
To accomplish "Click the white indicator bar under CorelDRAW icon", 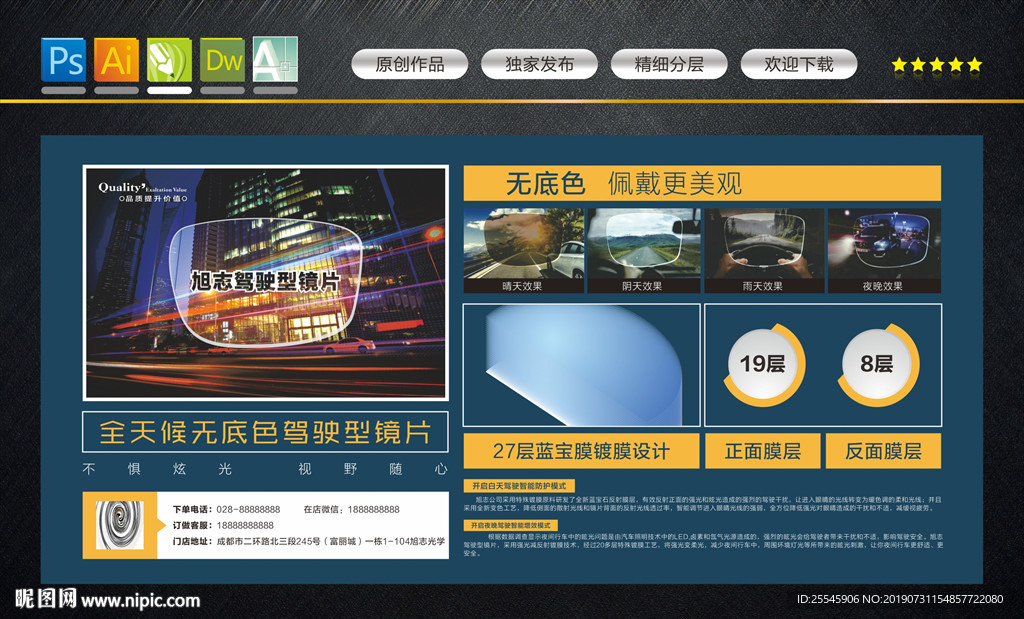I will [169, 91].
